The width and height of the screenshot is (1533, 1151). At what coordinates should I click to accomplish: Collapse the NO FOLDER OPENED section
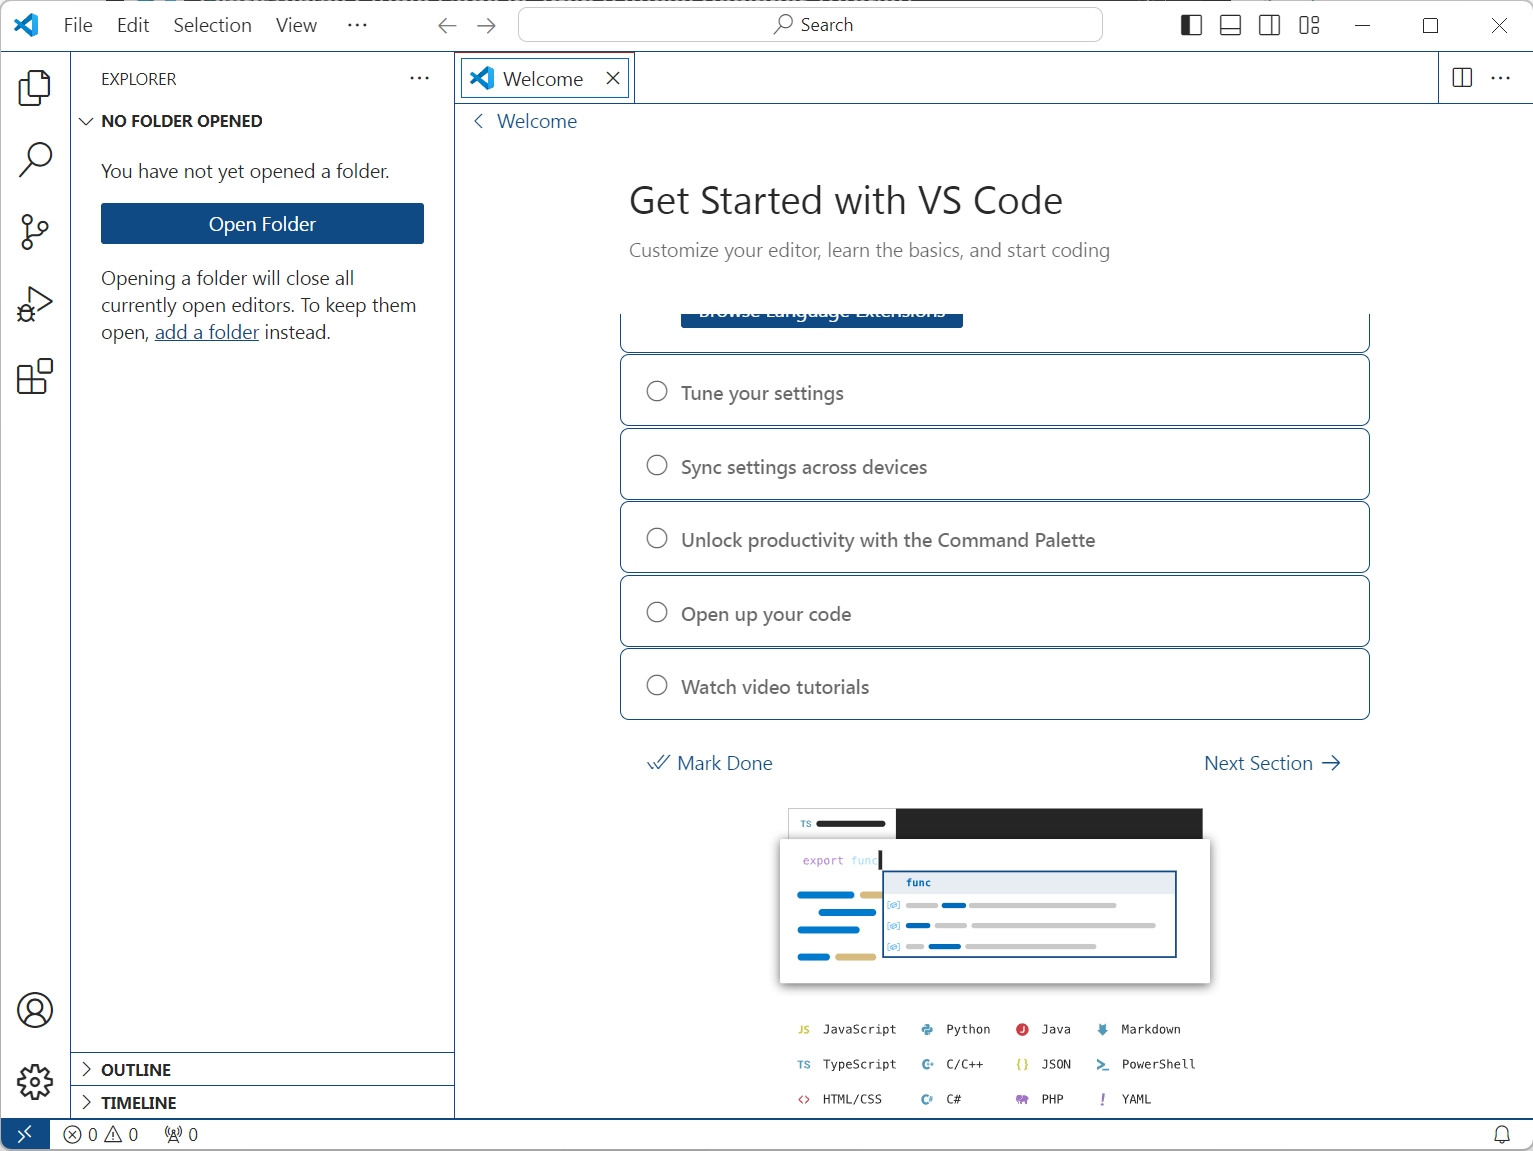tap(86, 121)
